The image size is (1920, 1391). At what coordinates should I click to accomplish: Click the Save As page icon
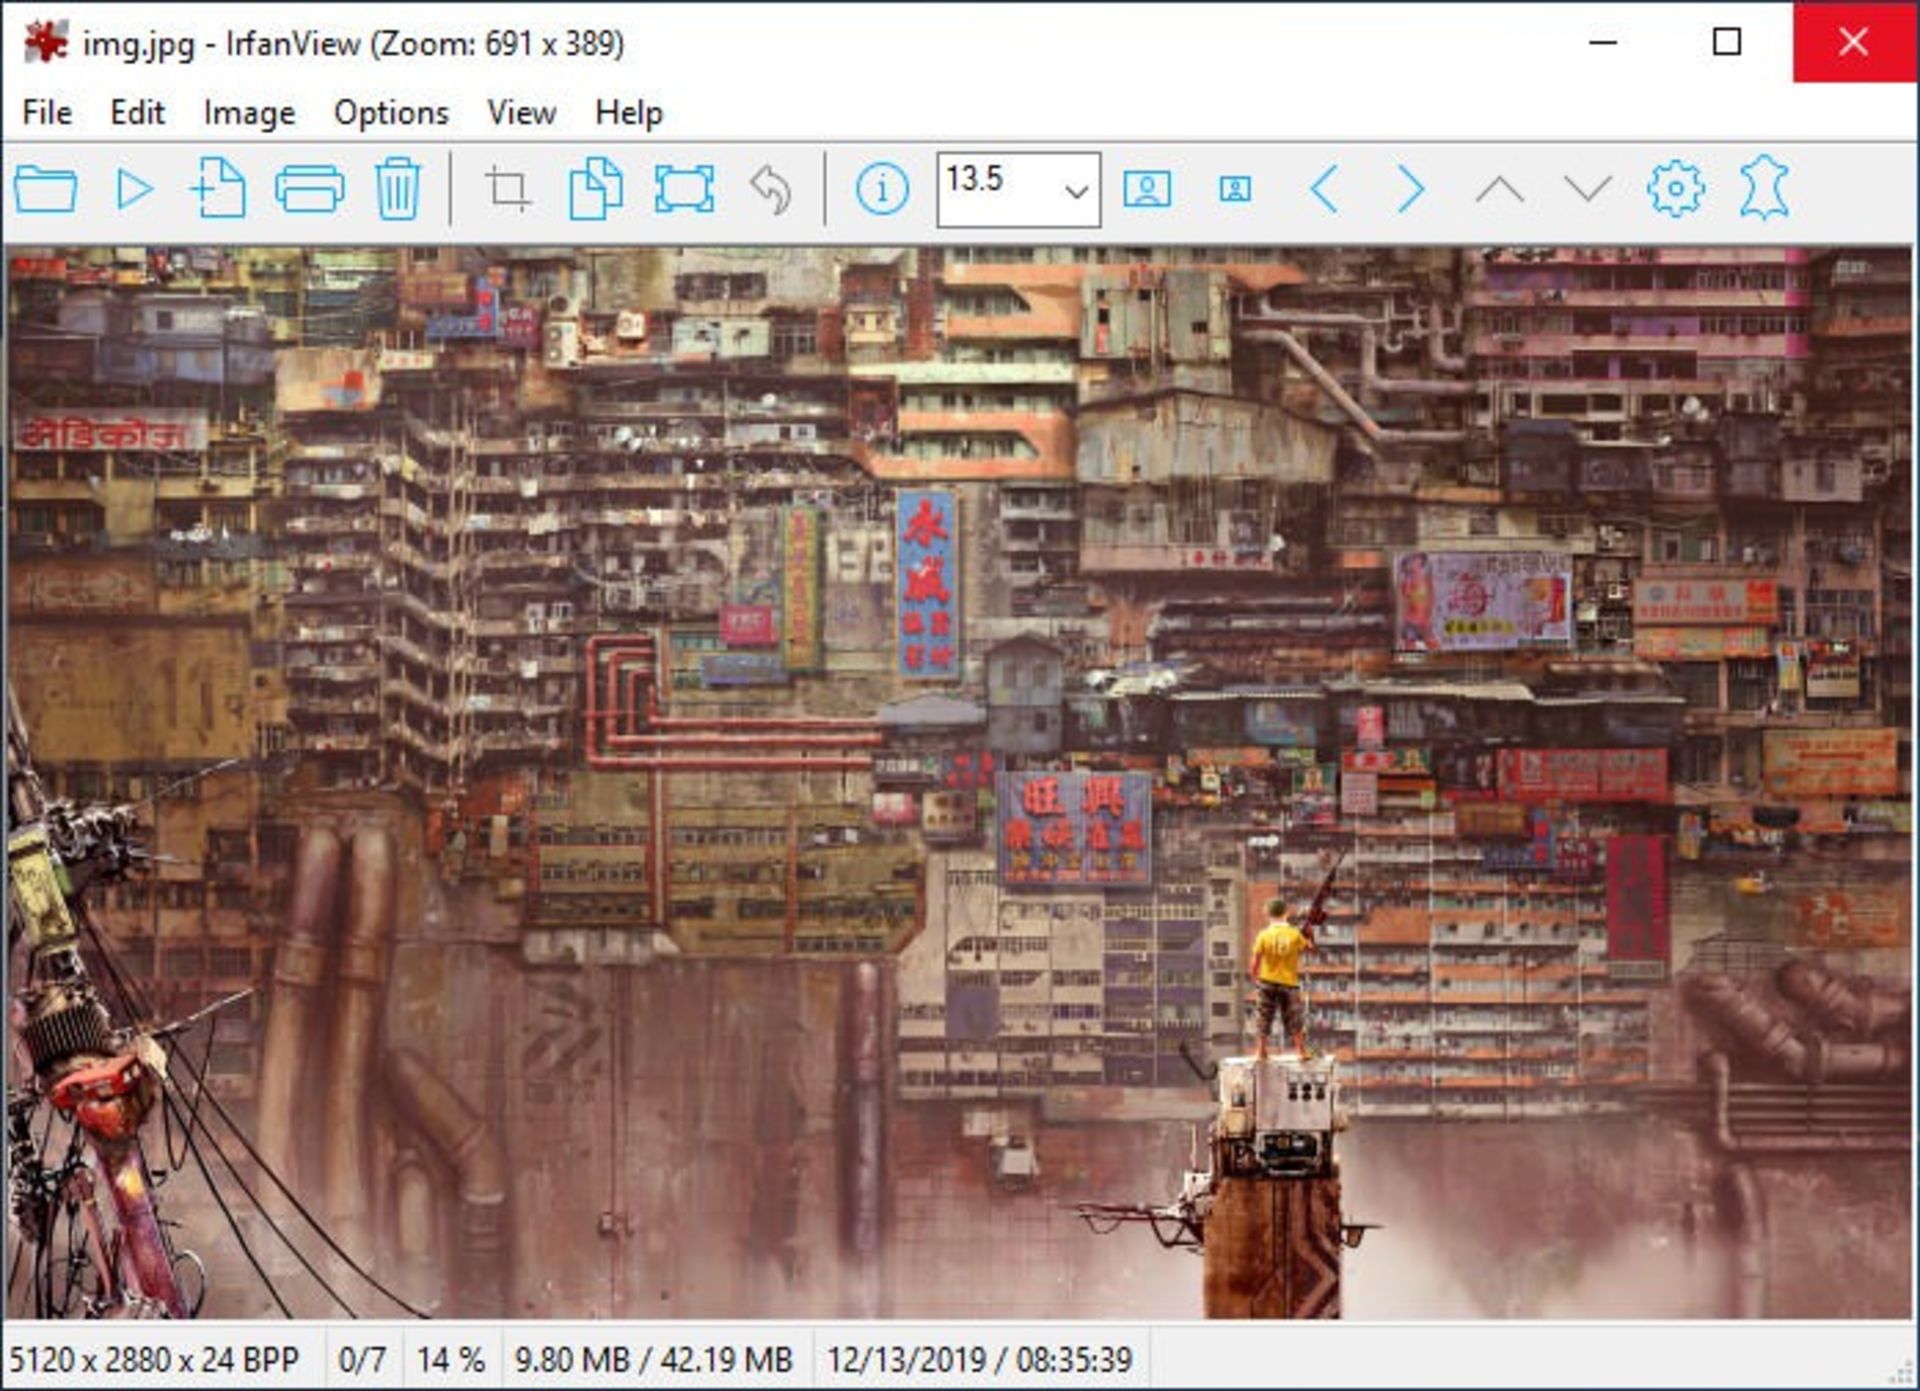[x=219, y=188]
